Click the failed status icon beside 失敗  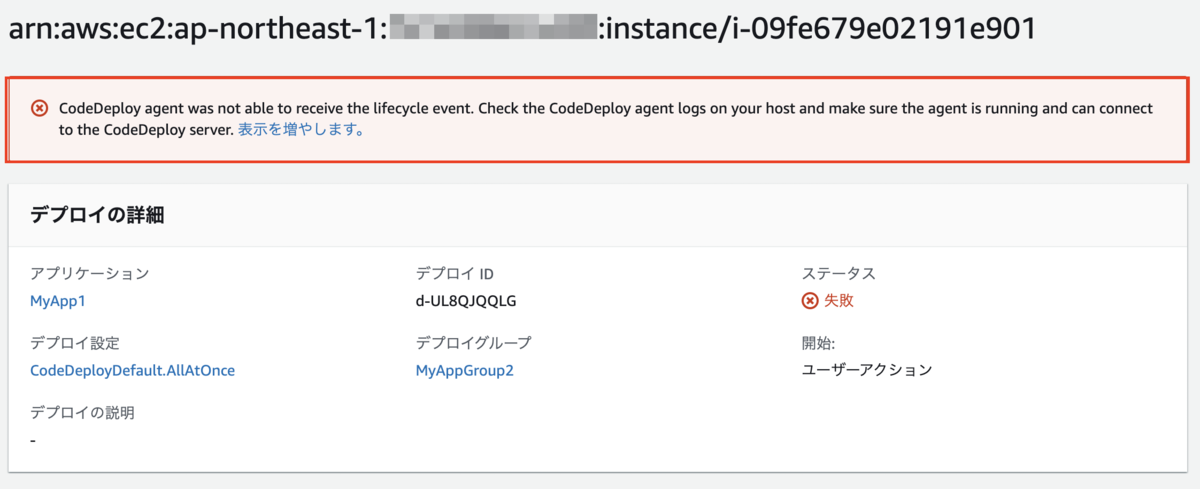810,300
